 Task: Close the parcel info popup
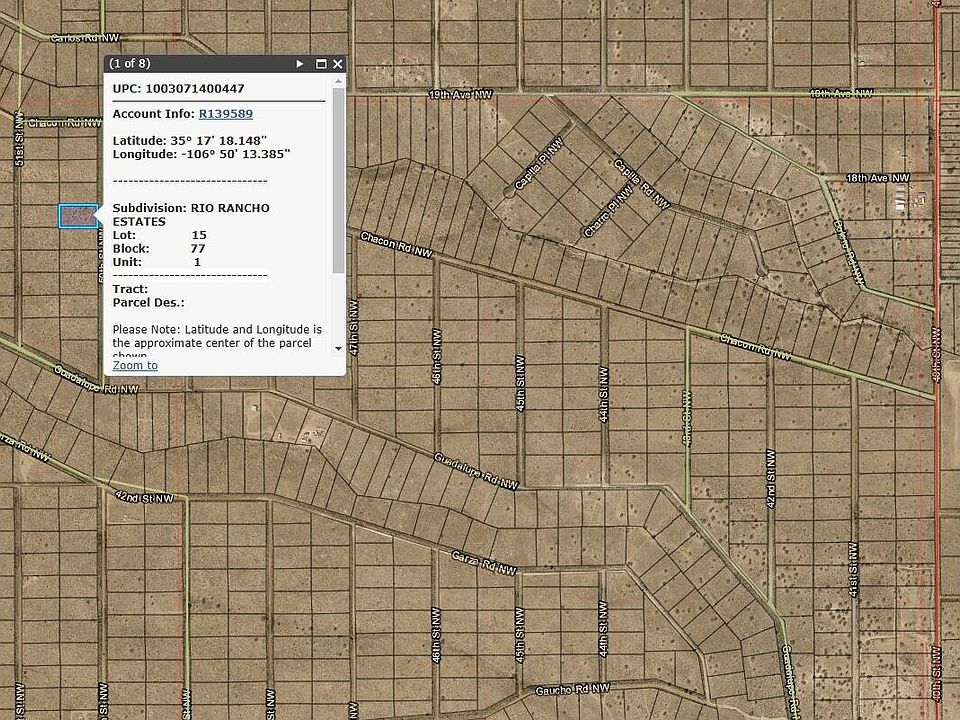click(338, 64)
